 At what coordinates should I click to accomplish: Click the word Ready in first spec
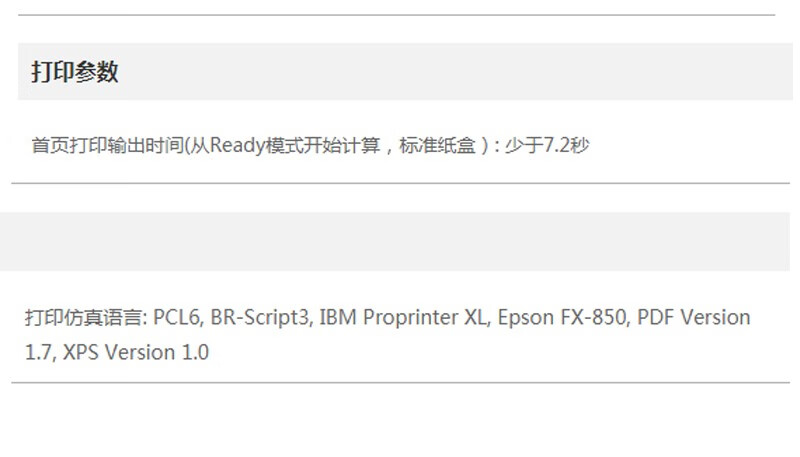click(238, 145)
